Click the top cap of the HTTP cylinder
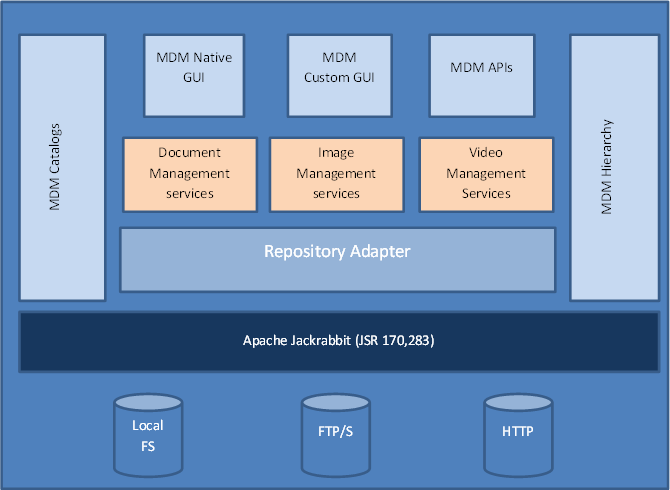670x490 pixels. (517, 403)
